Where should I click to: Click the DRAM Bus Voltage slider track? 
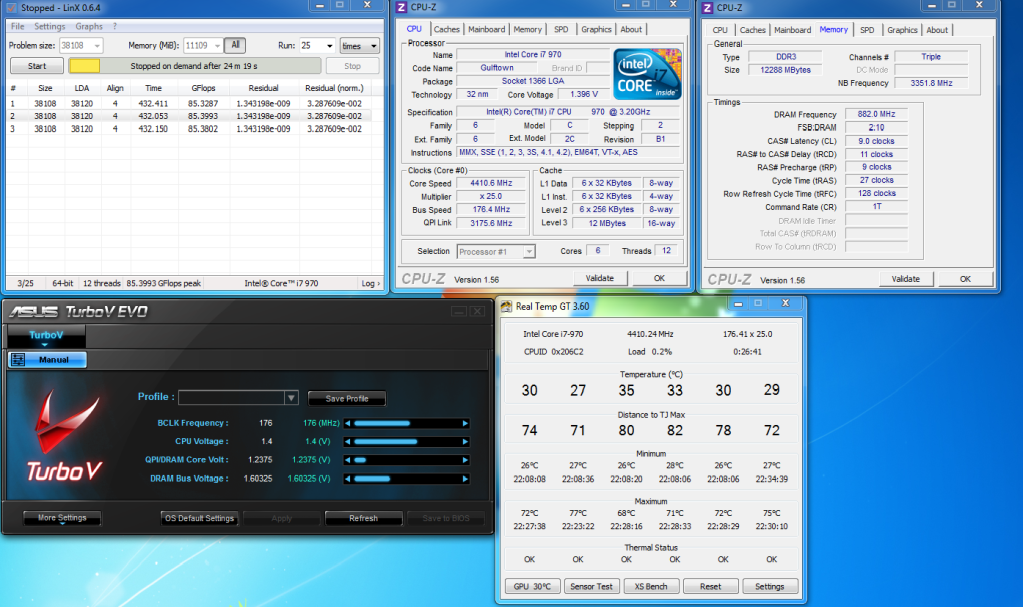pyautogui.click(x=406, y=479)
